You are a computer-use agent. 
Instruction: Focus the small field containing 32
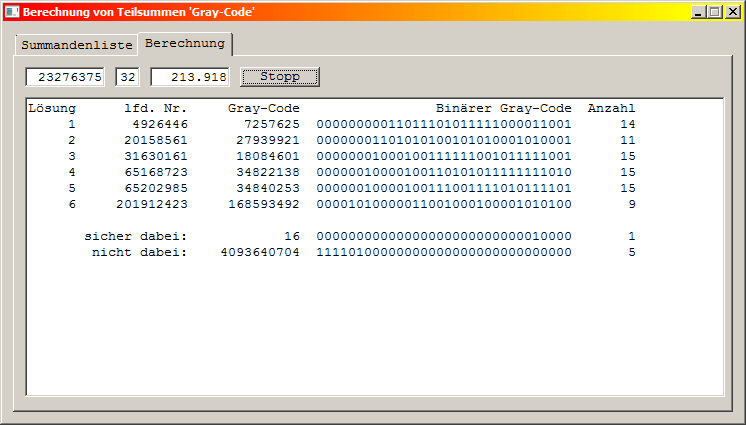(128, 77)
